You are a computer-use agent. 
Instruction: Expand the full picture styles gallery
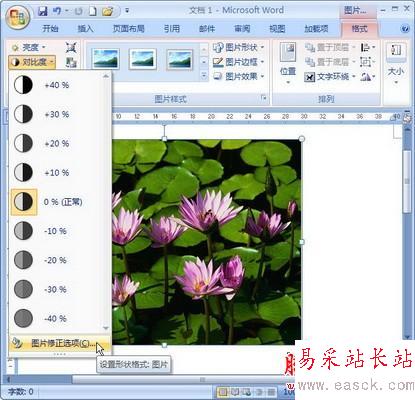pyautogui.click(x=204, y=76)
